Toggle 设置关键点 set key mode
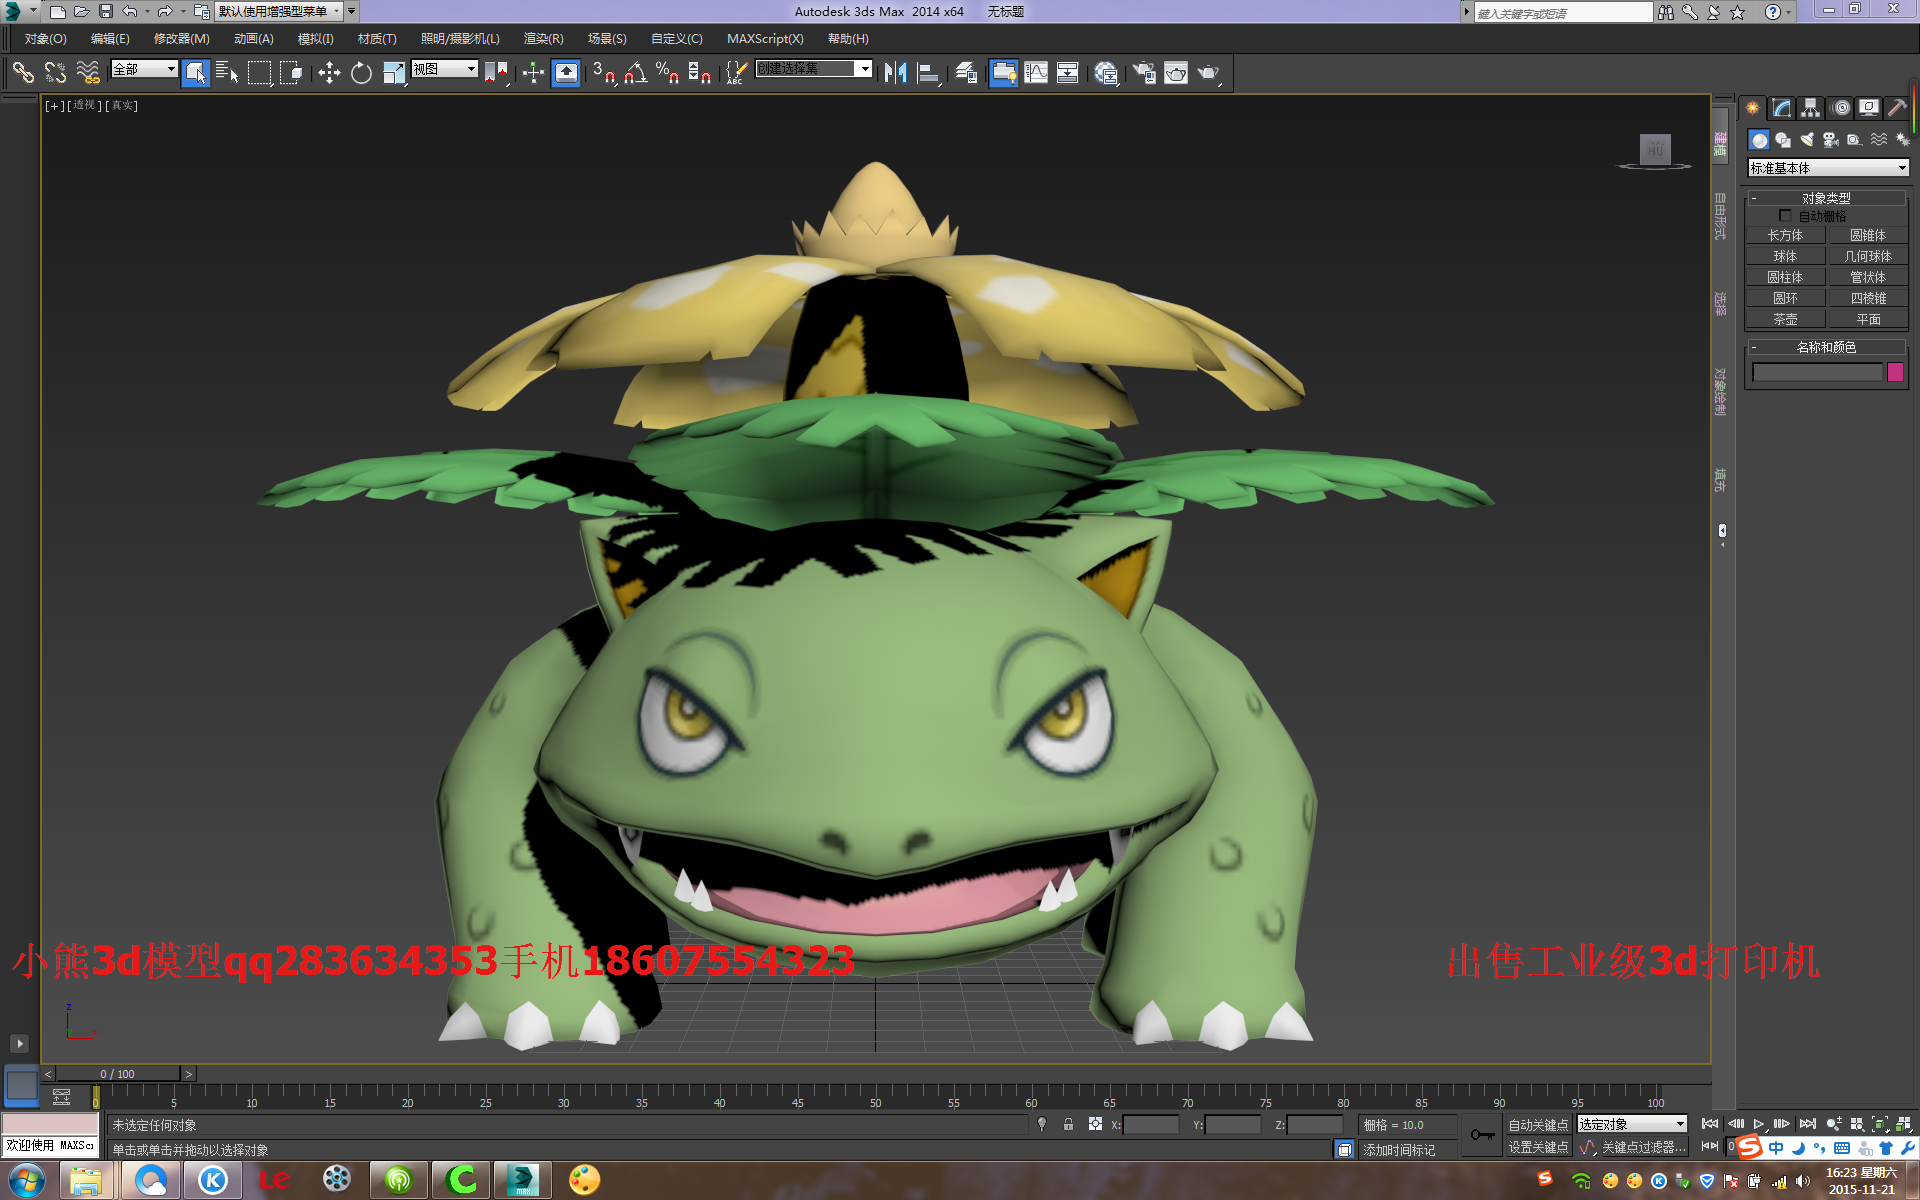Viewport: 1920px width, 1200px height. pyautogui.click(x=1538, y=1147)
